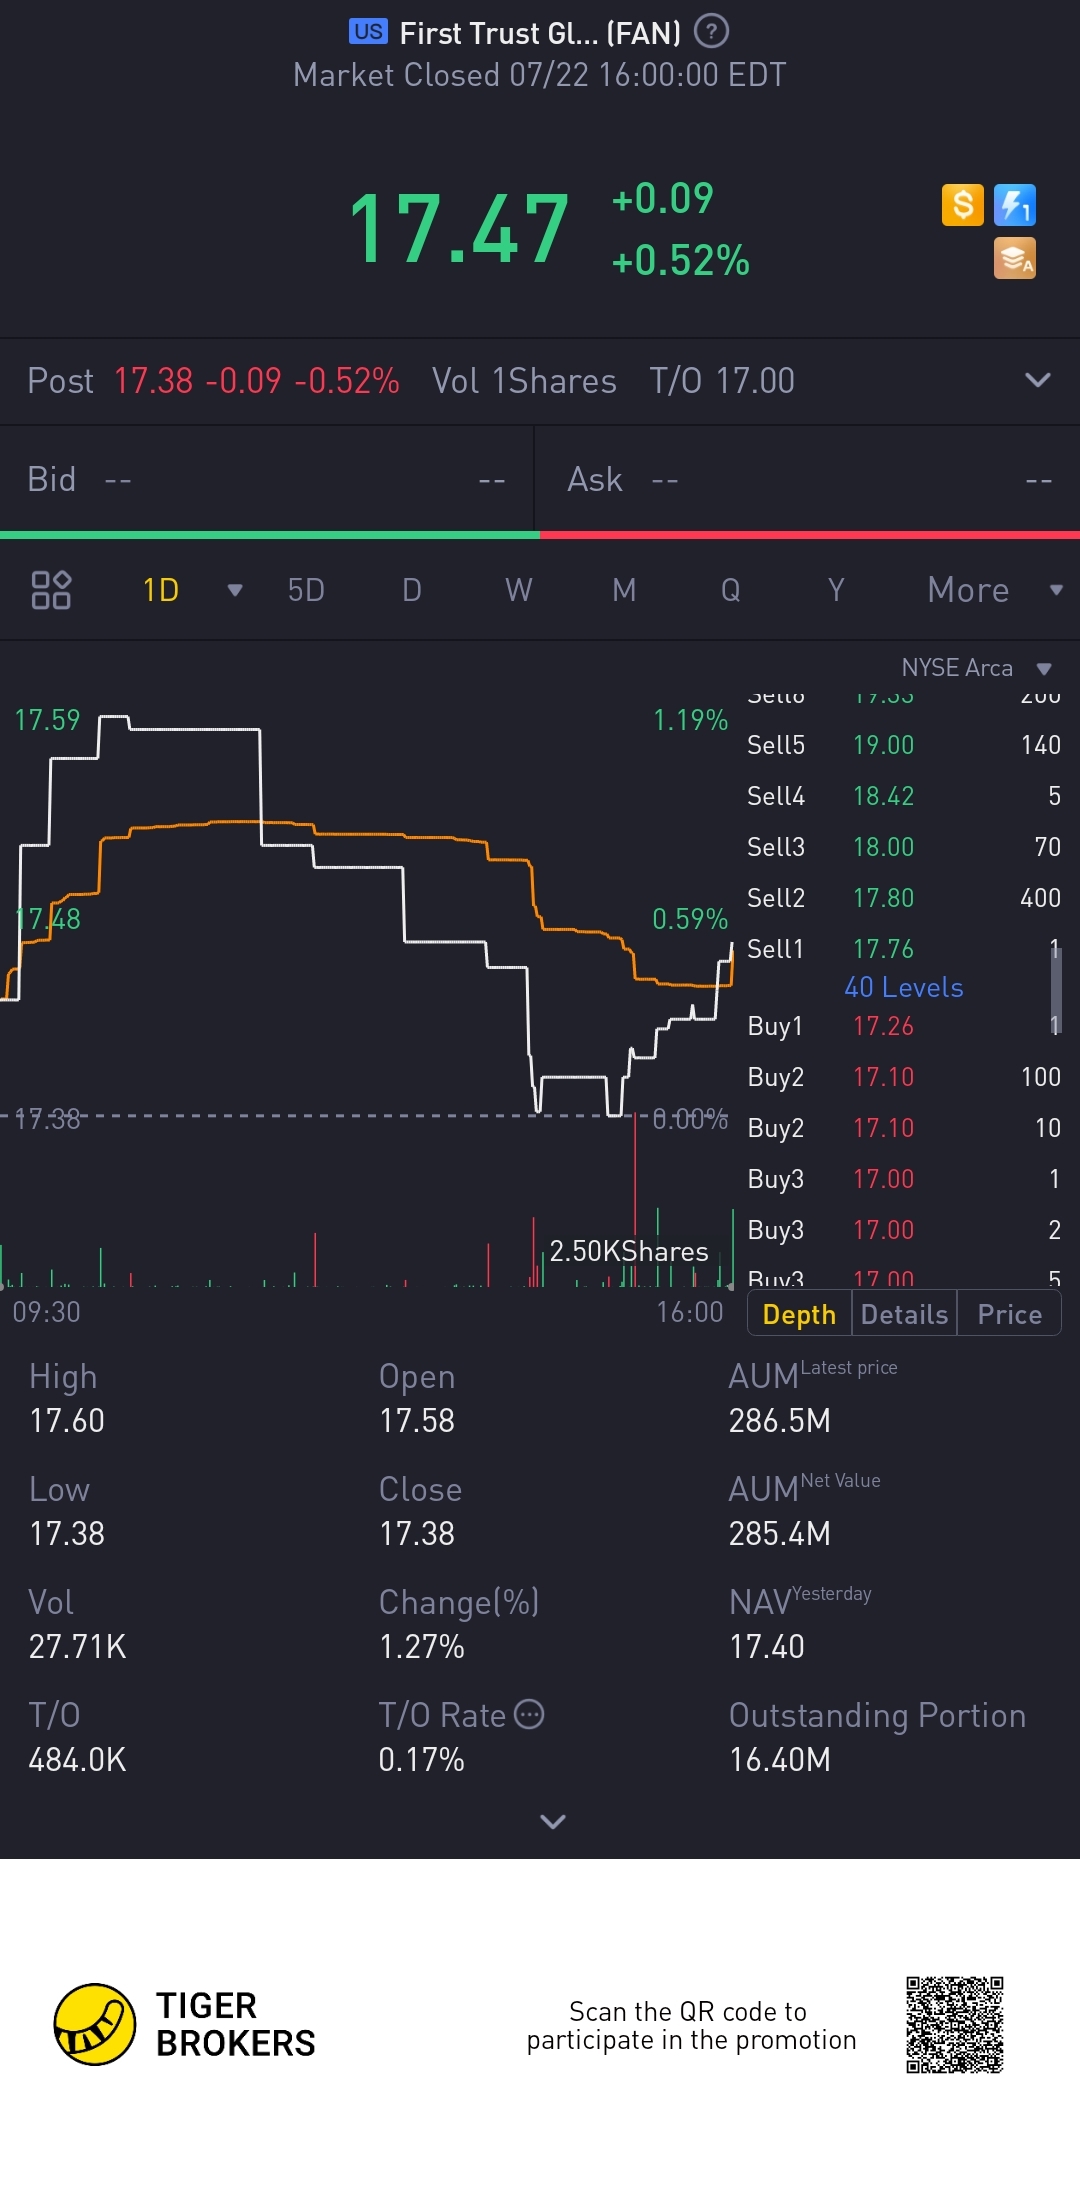Switch to the Y yearly chart tab
Screen dimensions: 1080x2191
836,590
